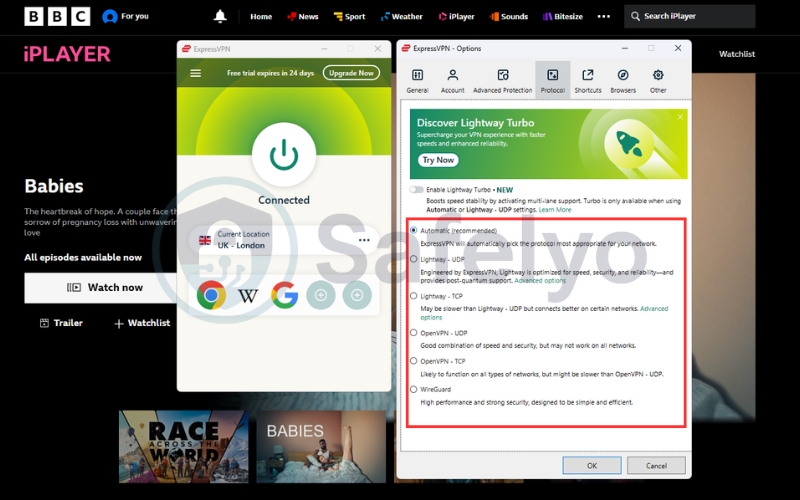This screenshot has width=800, height=500.
Task: Click the "Connected" status text
Action: [284, 200]
